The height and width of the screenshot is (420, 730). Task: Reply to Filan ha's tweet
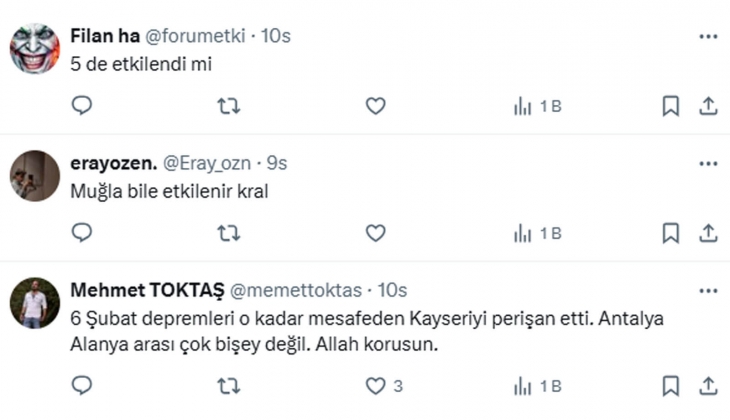pyautogui.click(x=82, y=106)
